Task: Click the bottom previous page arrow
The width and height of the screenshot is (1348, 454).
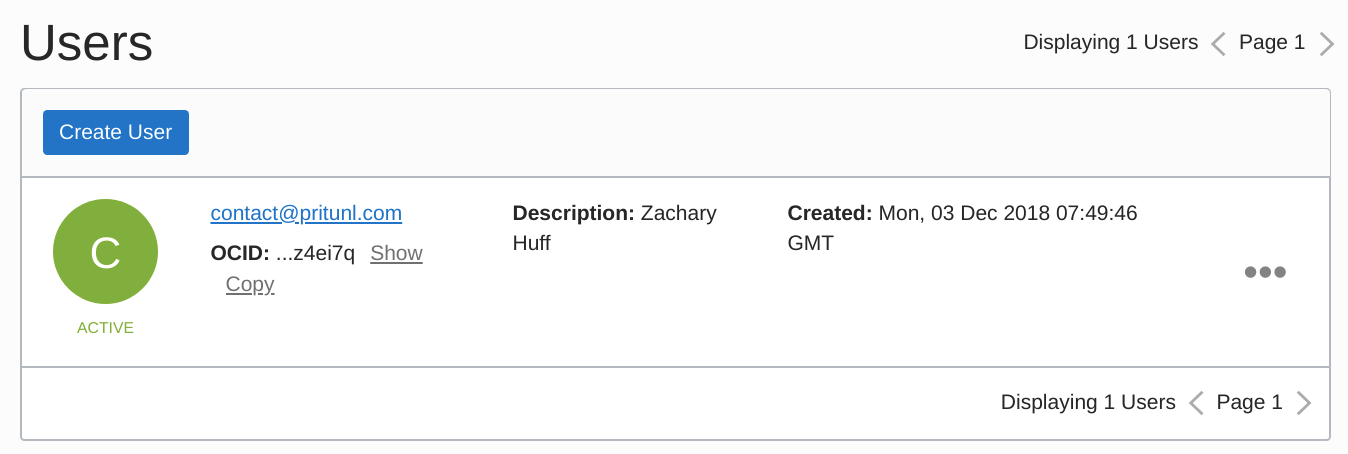Action: (1196, 403)
